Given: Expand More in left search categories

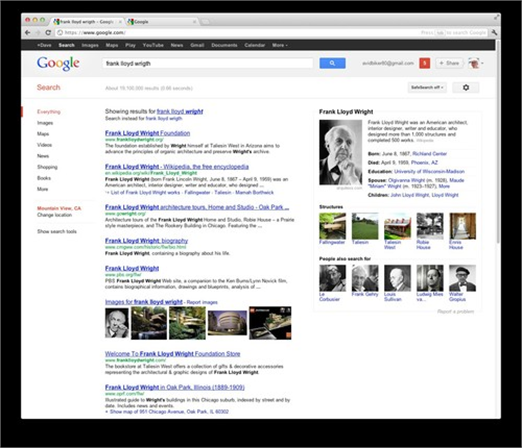Looking at the screenshot, I should point(43,189).
